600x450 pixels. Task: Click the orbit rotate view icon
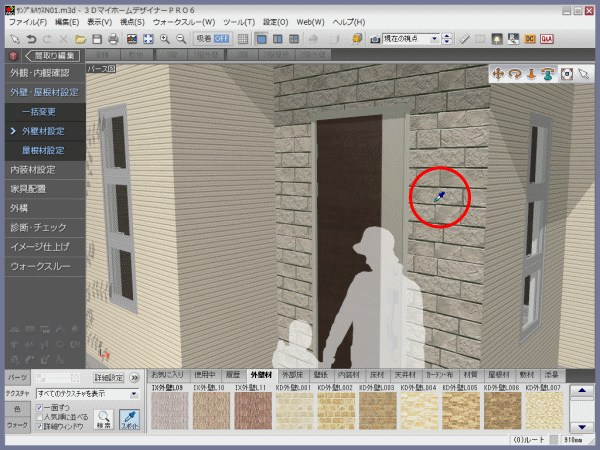click(514, 74)
